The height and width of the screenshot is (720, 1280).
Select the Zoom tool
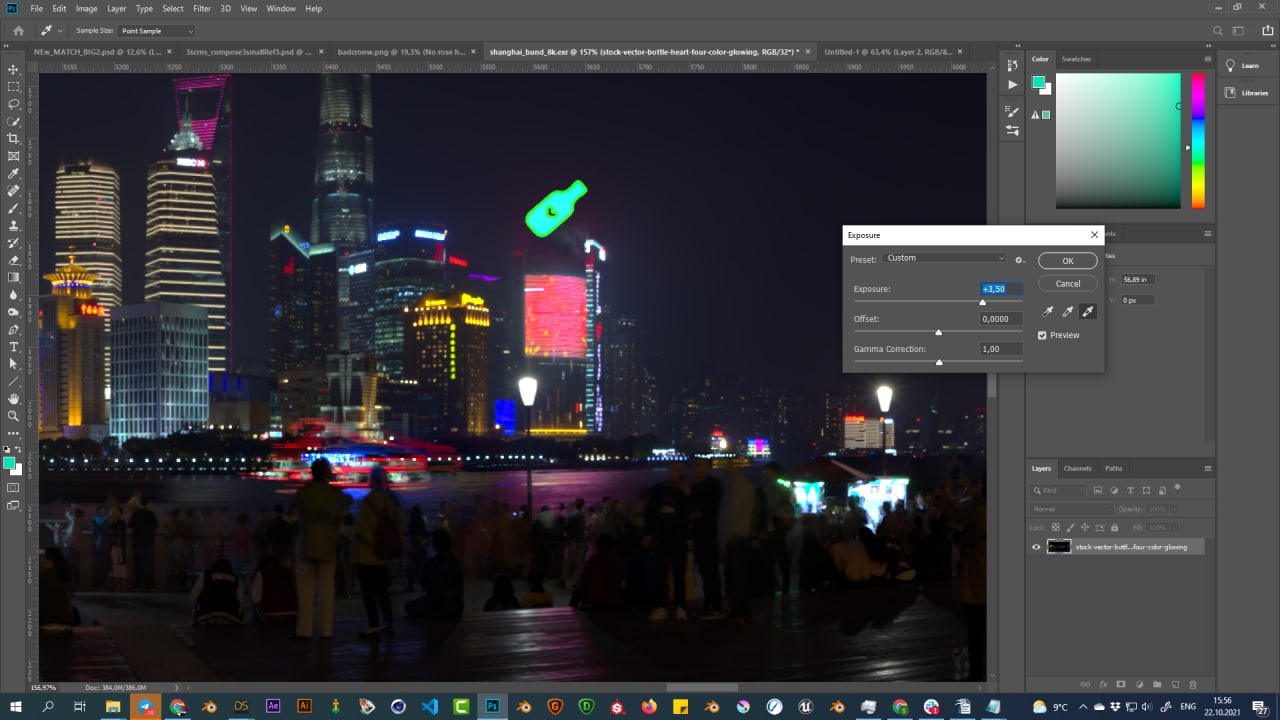tap(14, 416)
